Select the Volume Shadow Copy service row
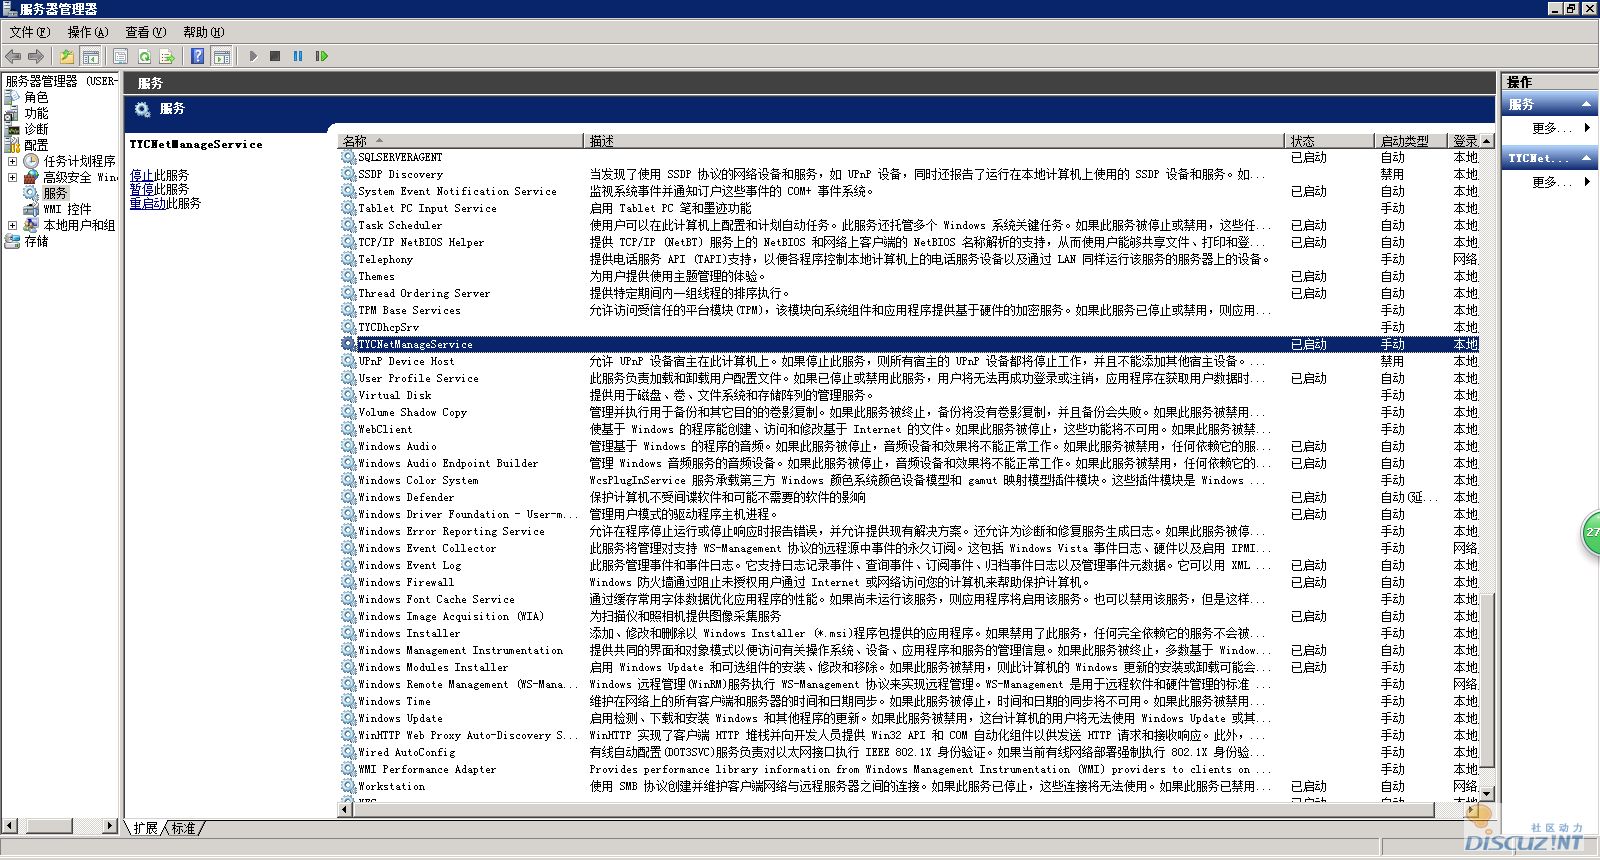 [909, 412]
